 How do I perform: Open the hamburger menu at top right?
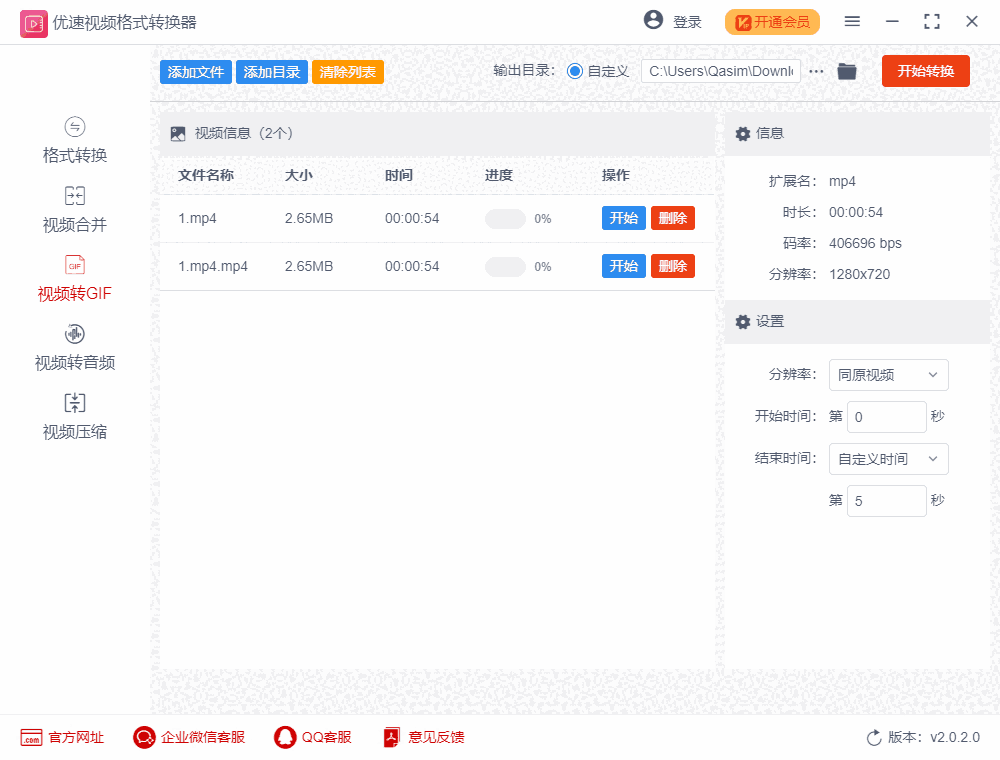pyautogui.click(x=852, y=21)
